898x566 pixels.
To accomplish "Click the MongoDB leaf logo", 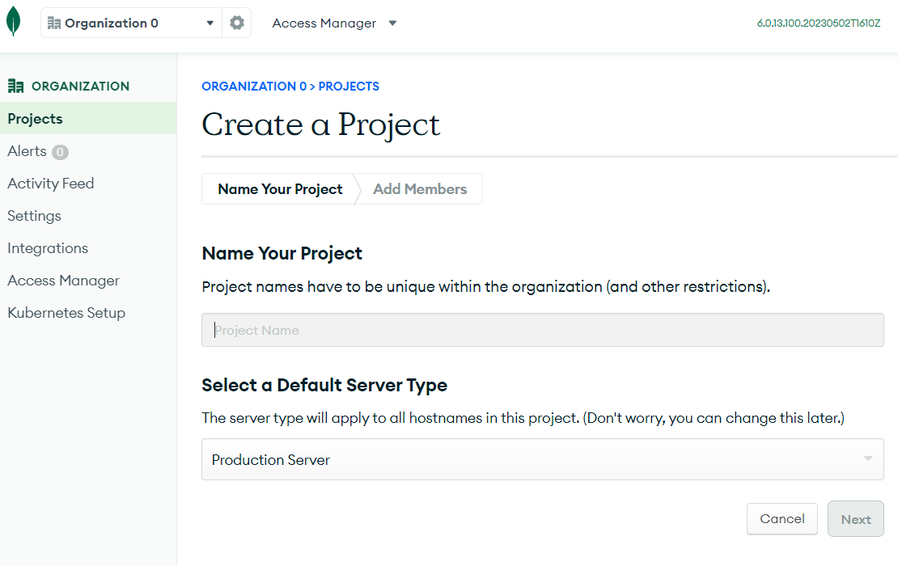I will (x=13, y=22).
